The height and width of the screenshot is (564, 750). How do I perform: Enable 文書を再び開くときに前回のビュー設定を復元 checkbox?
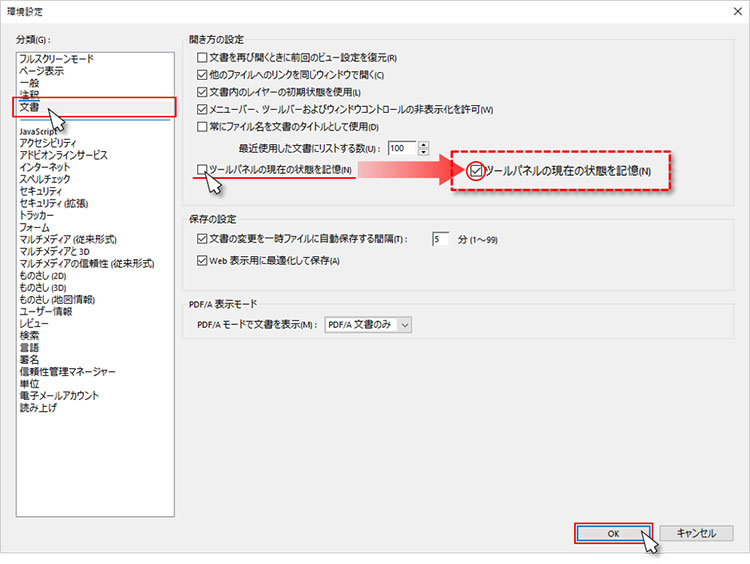[203, 58]
